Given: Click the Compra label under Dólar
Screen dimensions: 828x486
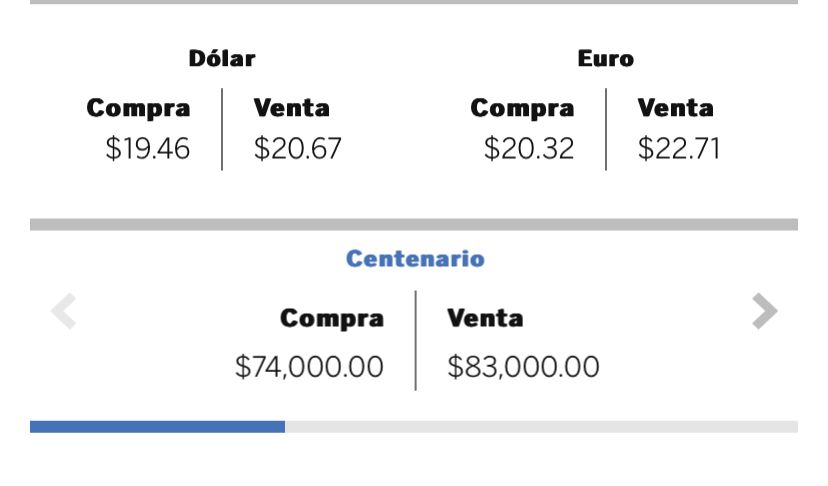Looking at the screenshot, I should pos(138,108).
